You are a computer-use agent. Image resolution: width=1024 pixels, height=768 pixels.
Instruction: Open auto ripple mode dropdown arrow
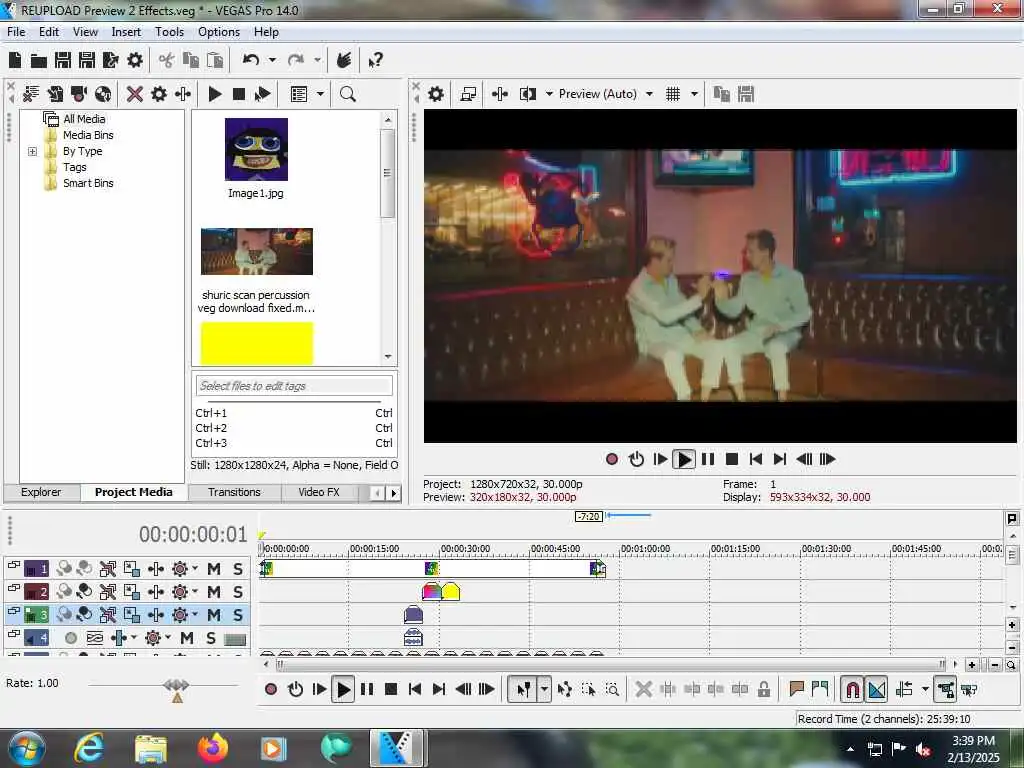tap(925, 689)
